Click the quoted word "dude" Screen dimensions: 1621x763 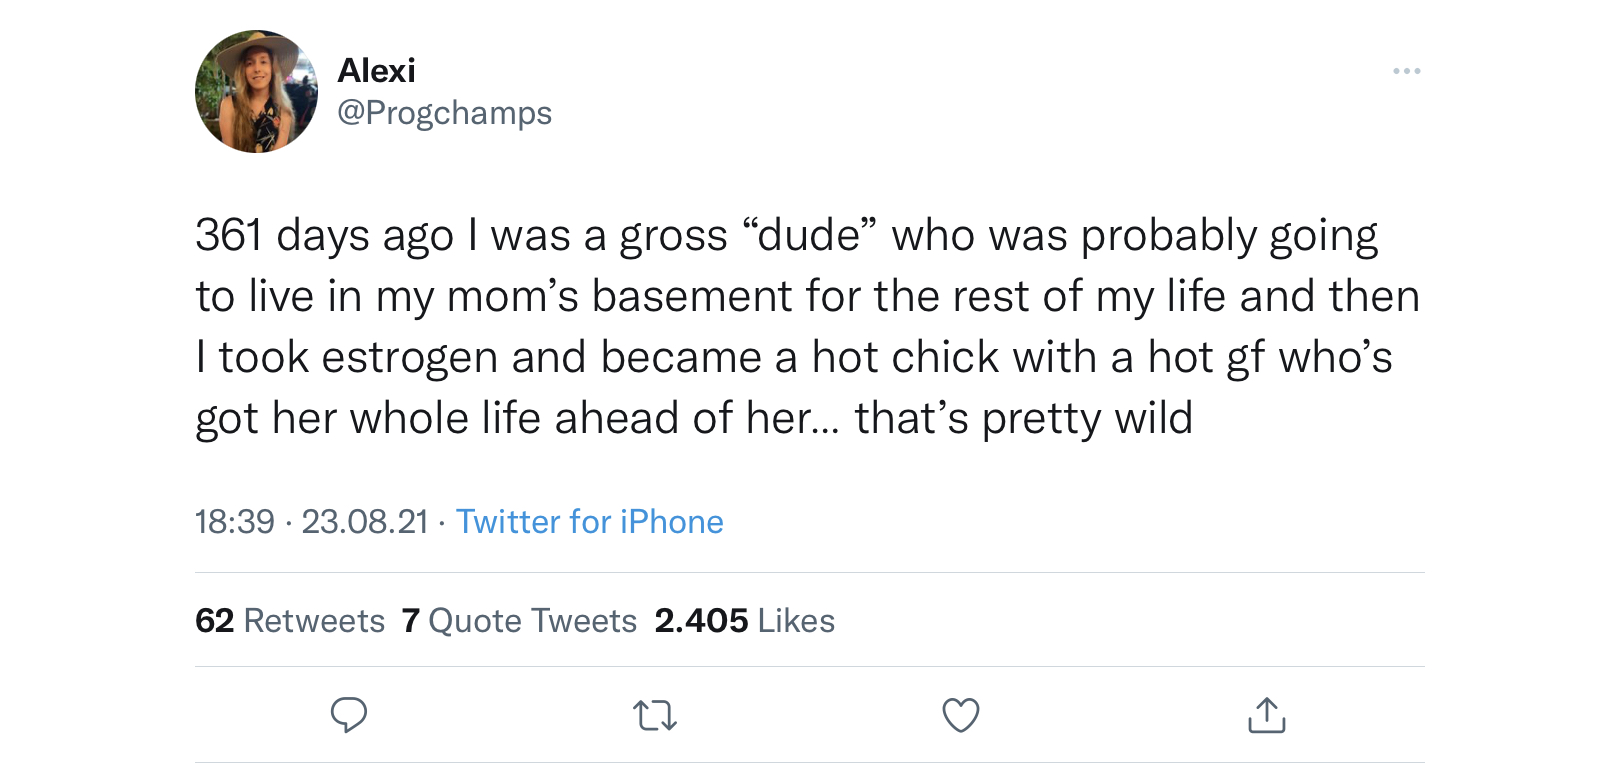tap(810, 236)
